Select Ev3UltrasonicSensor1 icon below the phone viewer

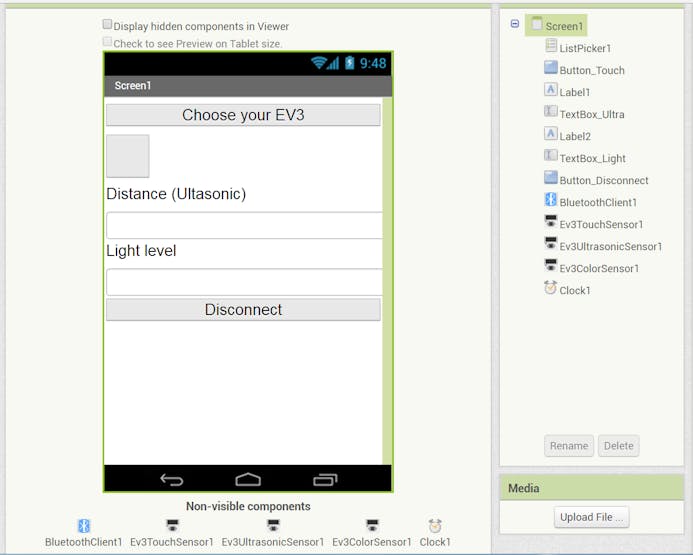pyautogui.click(x=273, y=525)
